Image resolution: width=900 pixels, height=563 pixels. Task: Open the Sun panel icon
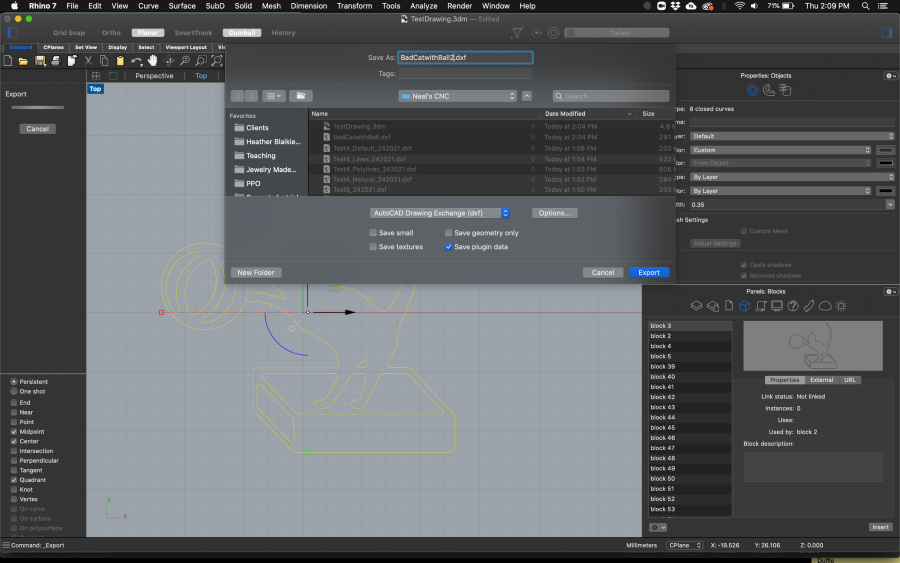pyautogui.click(x=841, y=306)
